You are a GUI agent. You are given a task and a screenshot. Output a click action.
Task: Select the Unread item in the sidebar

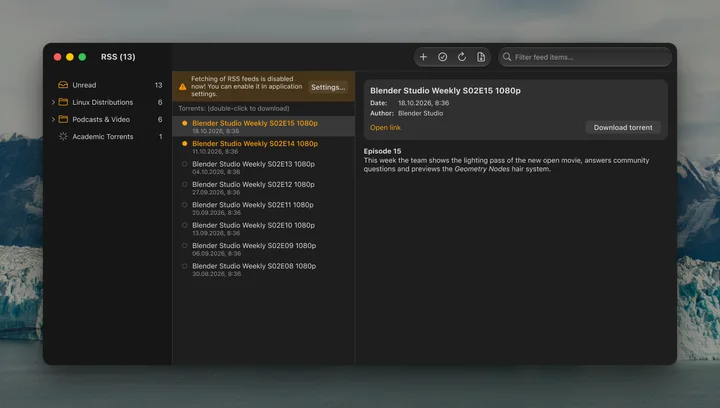(107, 85)
